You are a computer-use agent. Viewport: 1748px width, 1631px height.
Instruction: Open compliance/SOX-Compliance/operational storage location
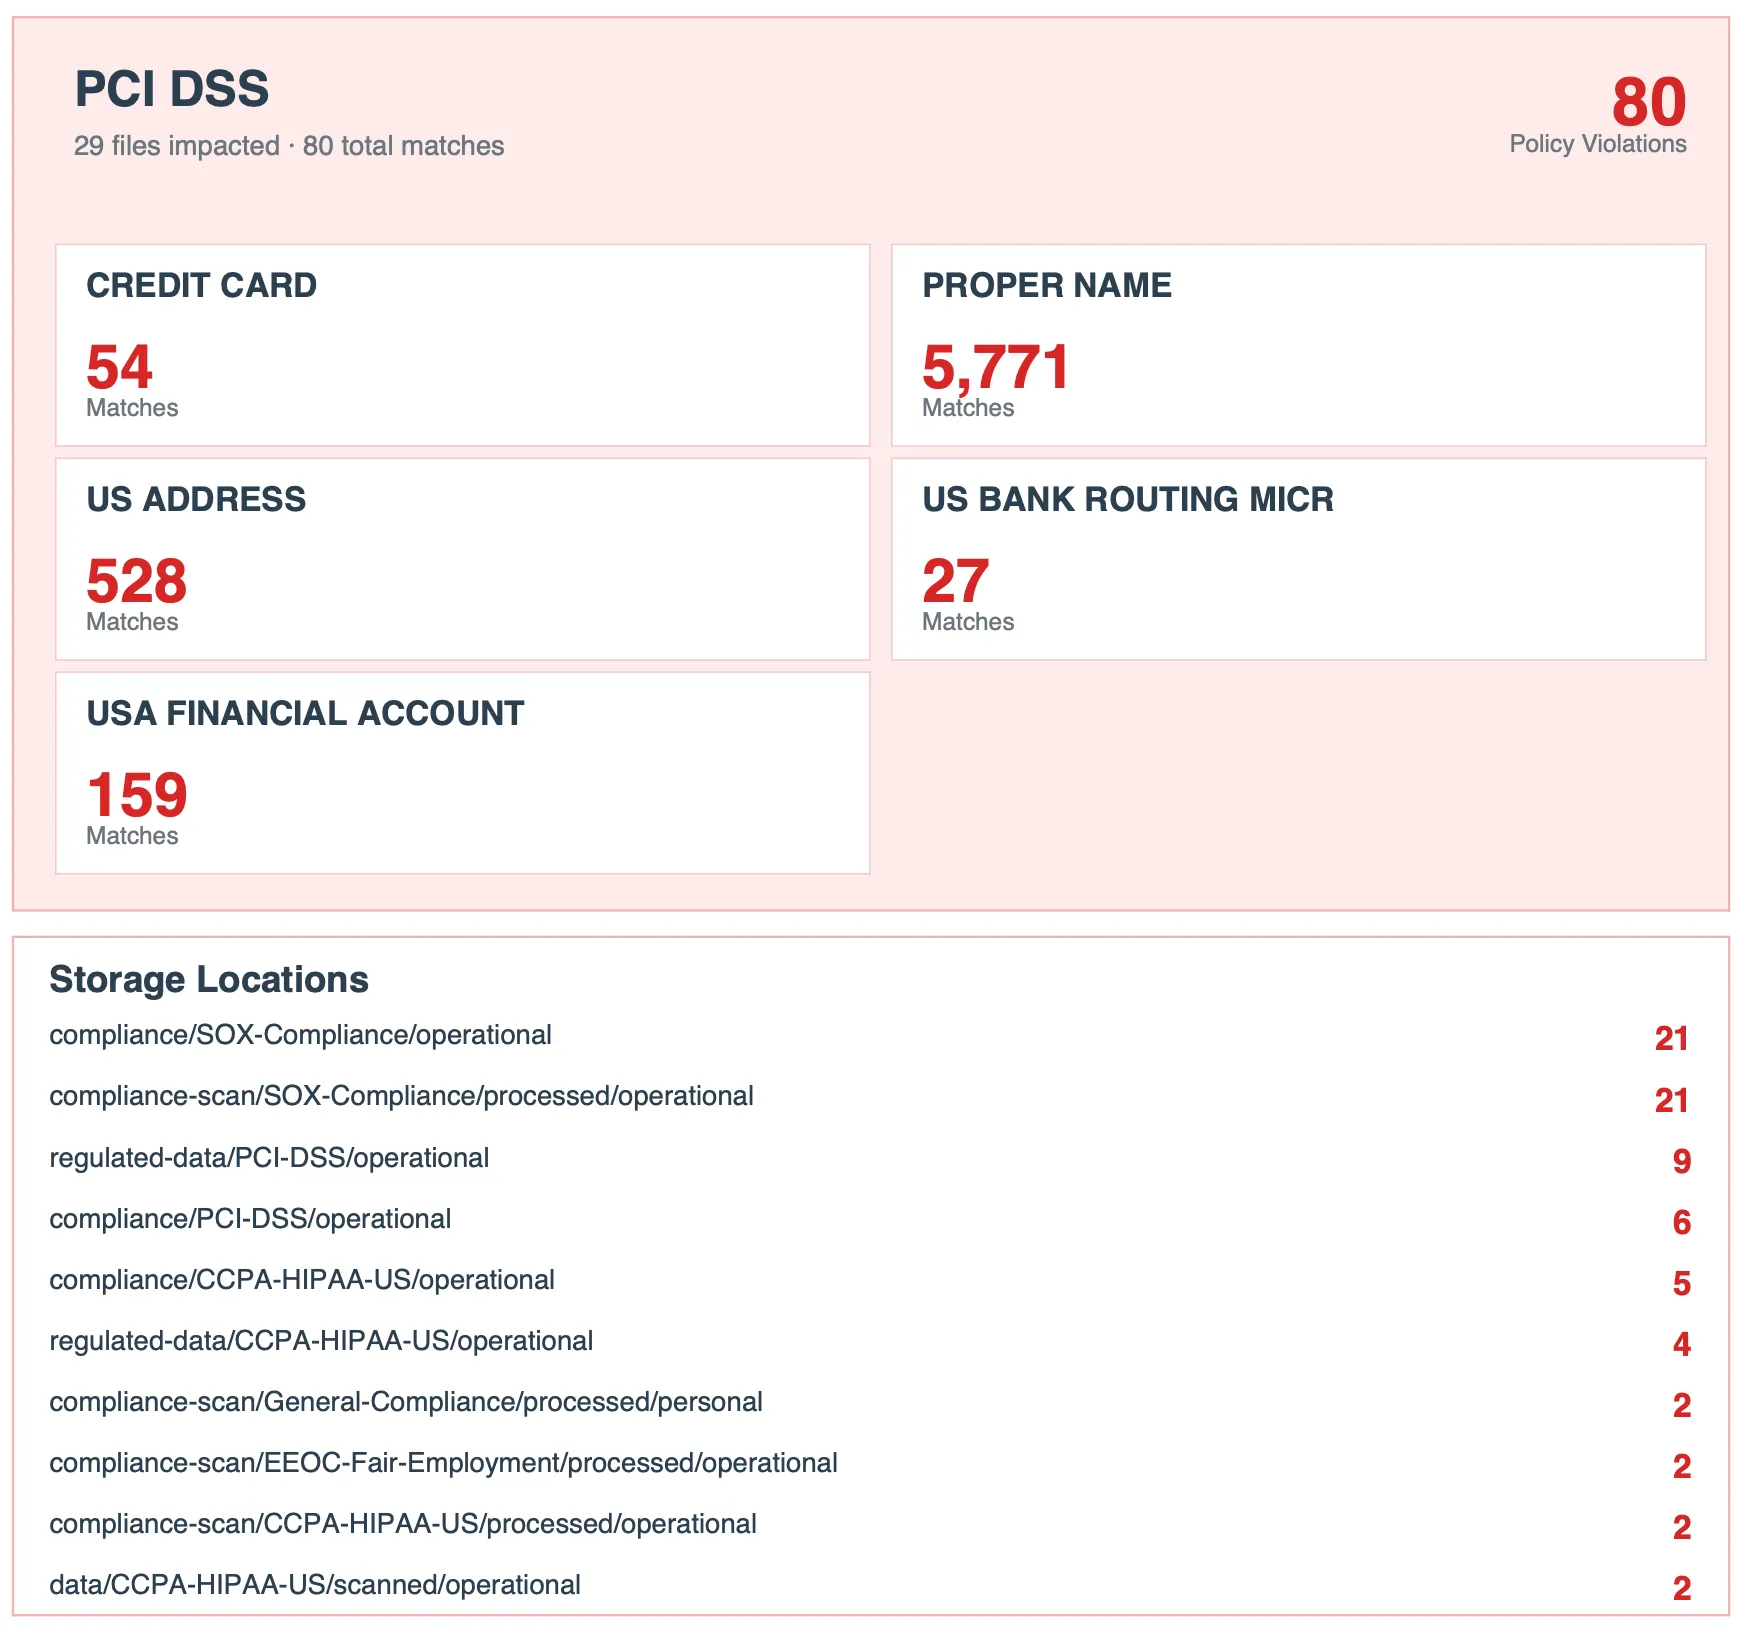(300, 1036)
